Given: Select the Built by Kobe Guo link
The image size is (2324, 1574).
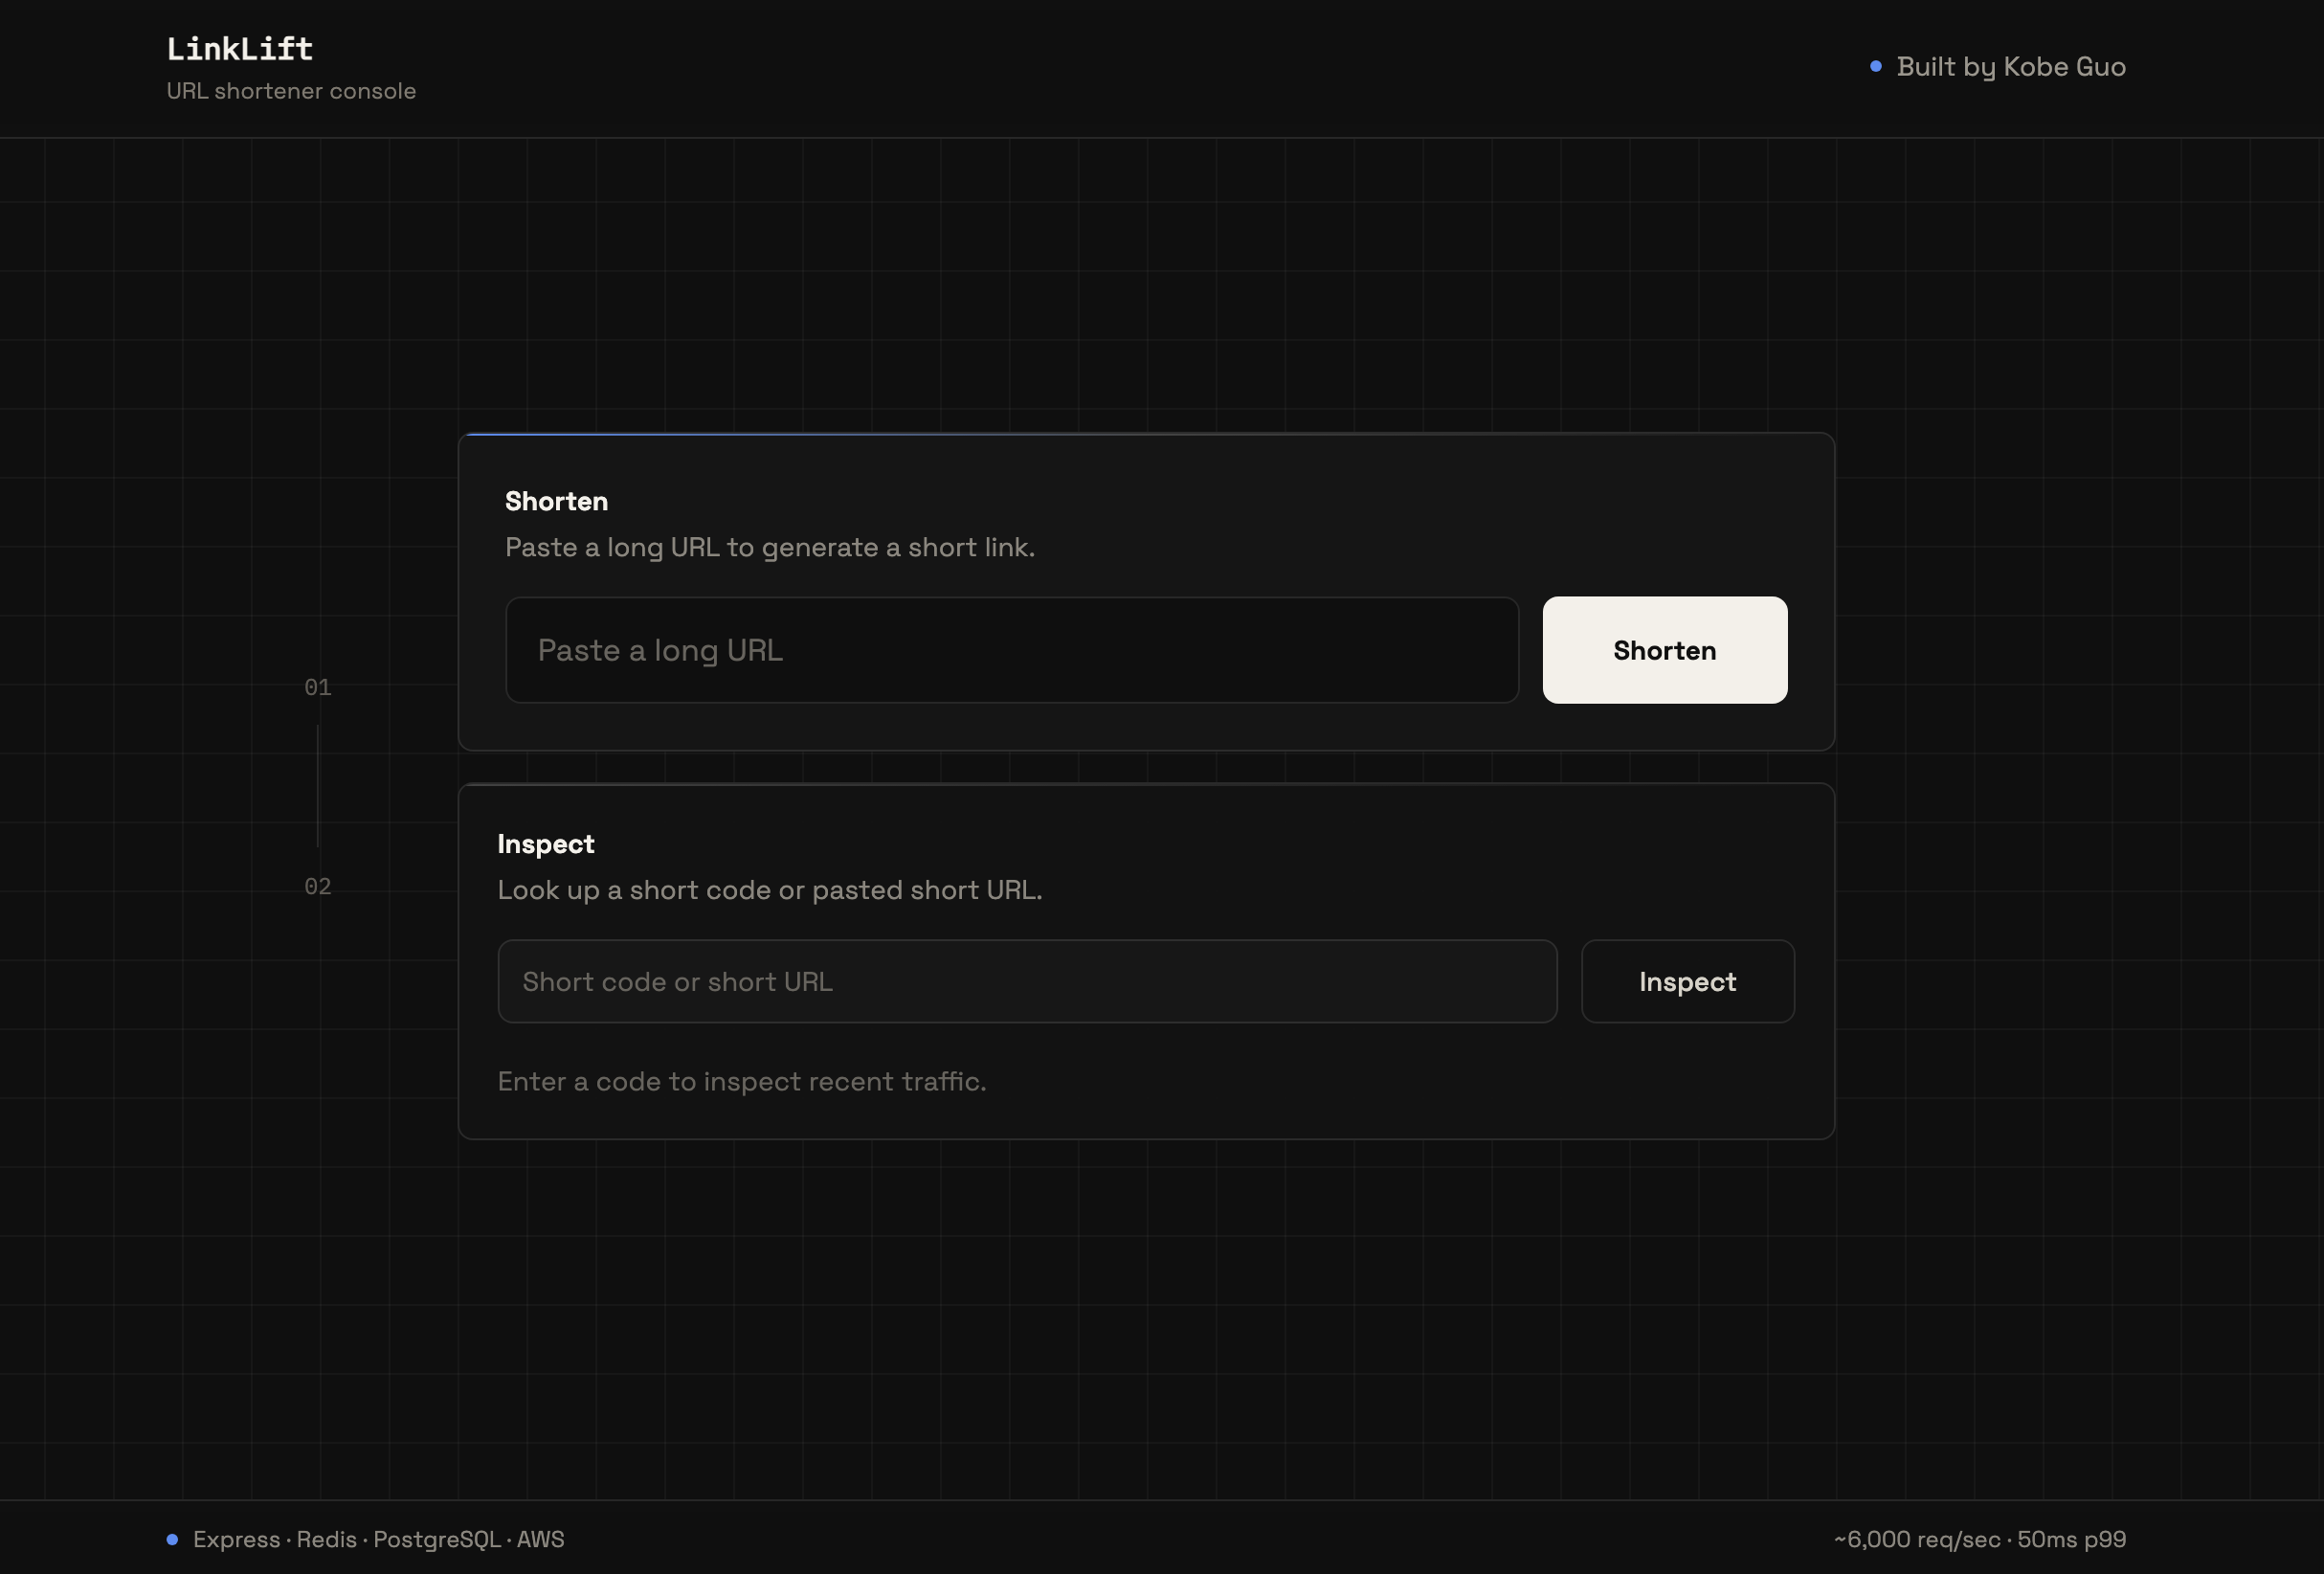Looking at the screenshot, I should (x=2011, y=66).
